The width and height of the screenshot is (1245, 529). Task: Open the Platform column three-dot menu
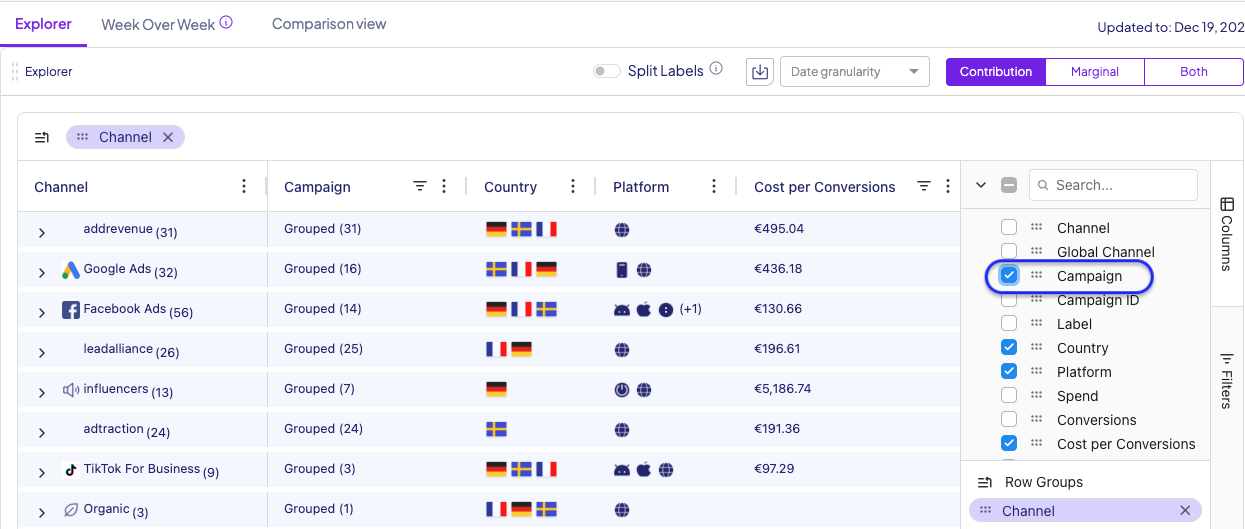714,187
